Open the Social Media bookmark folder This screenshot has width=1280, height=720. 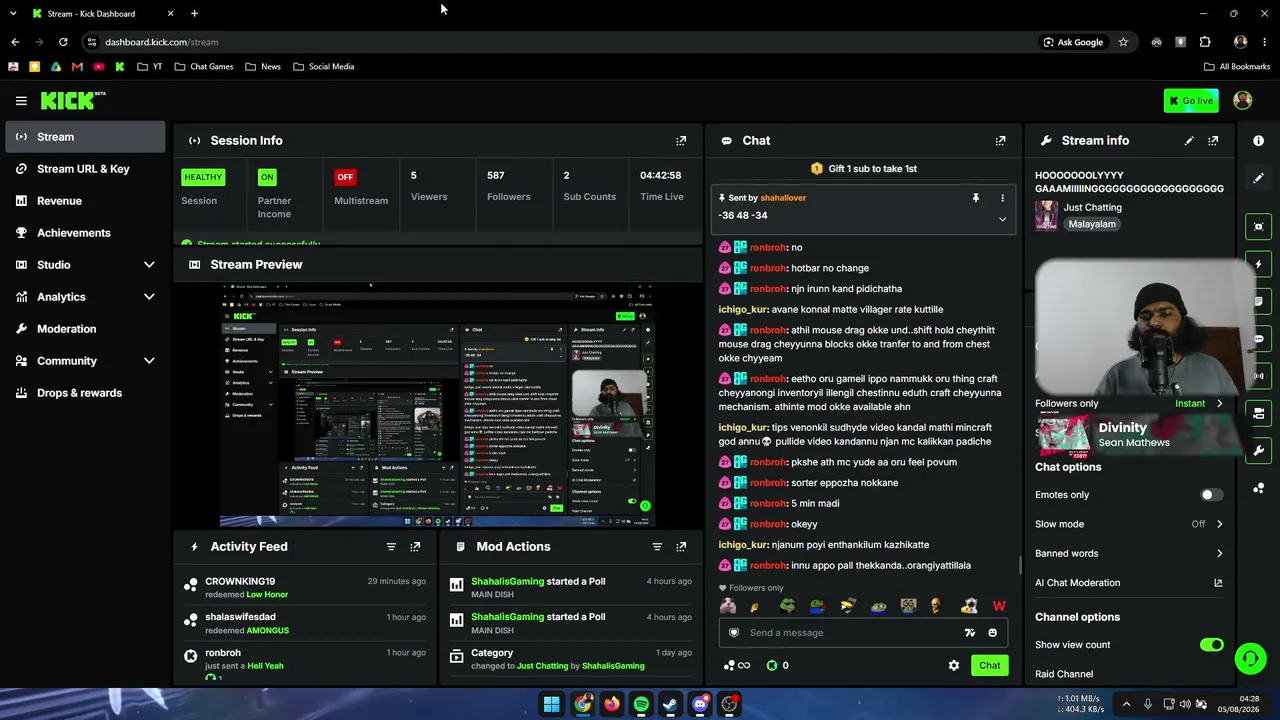(x=324, y=67)
